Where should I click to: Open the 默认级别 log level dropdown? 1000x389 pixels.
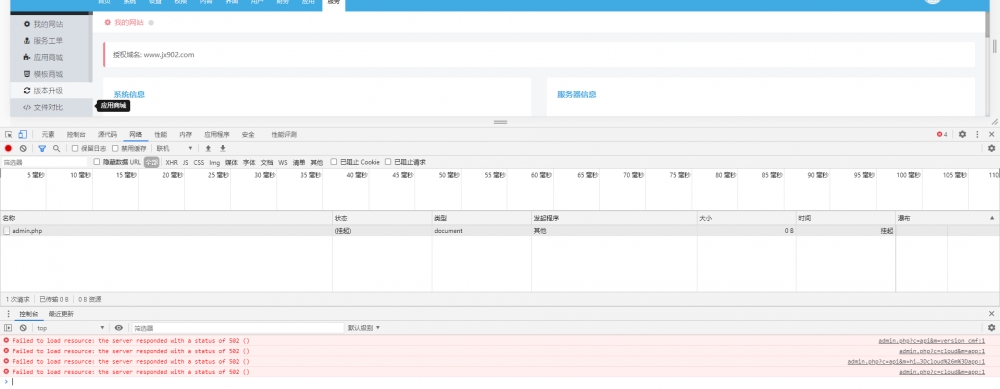click(364, 328)
